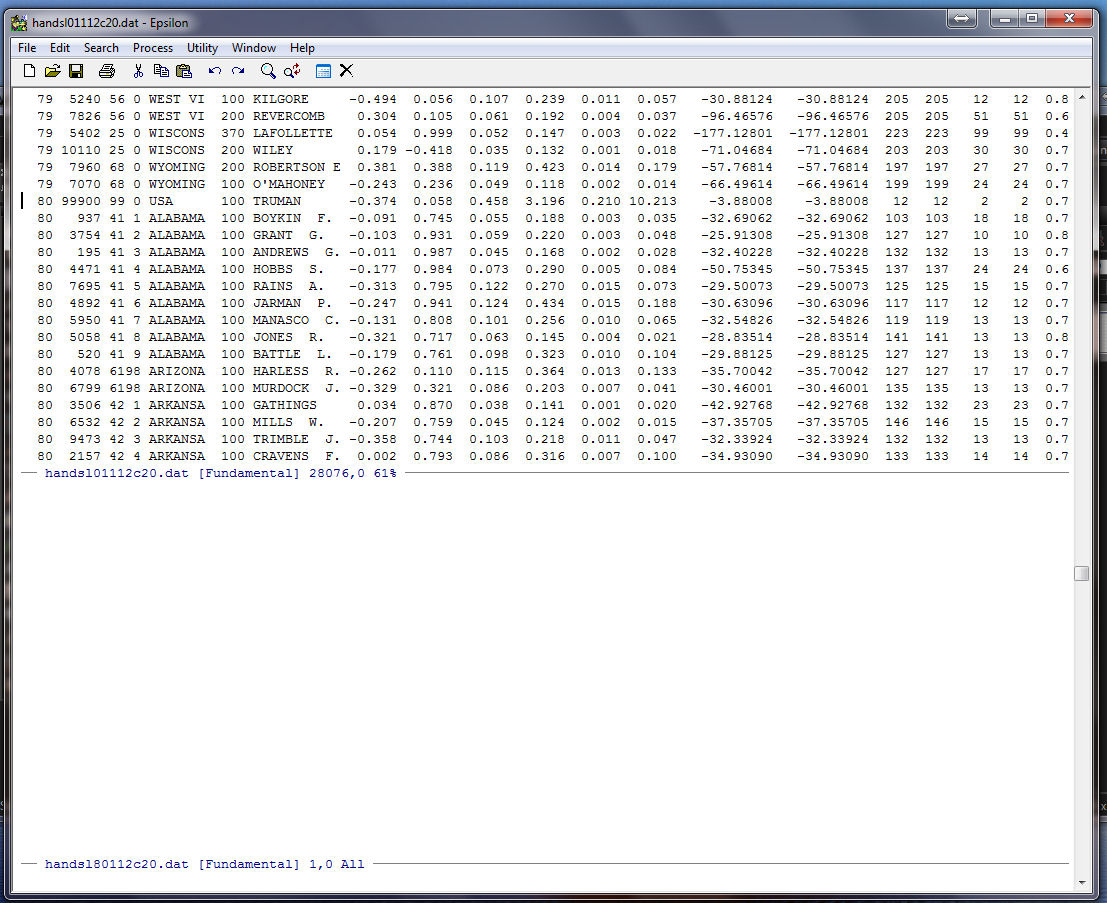Click the vertical scrollbar thumb
The width and height of the screenshot is (1107, 903).
point(1081,573)
